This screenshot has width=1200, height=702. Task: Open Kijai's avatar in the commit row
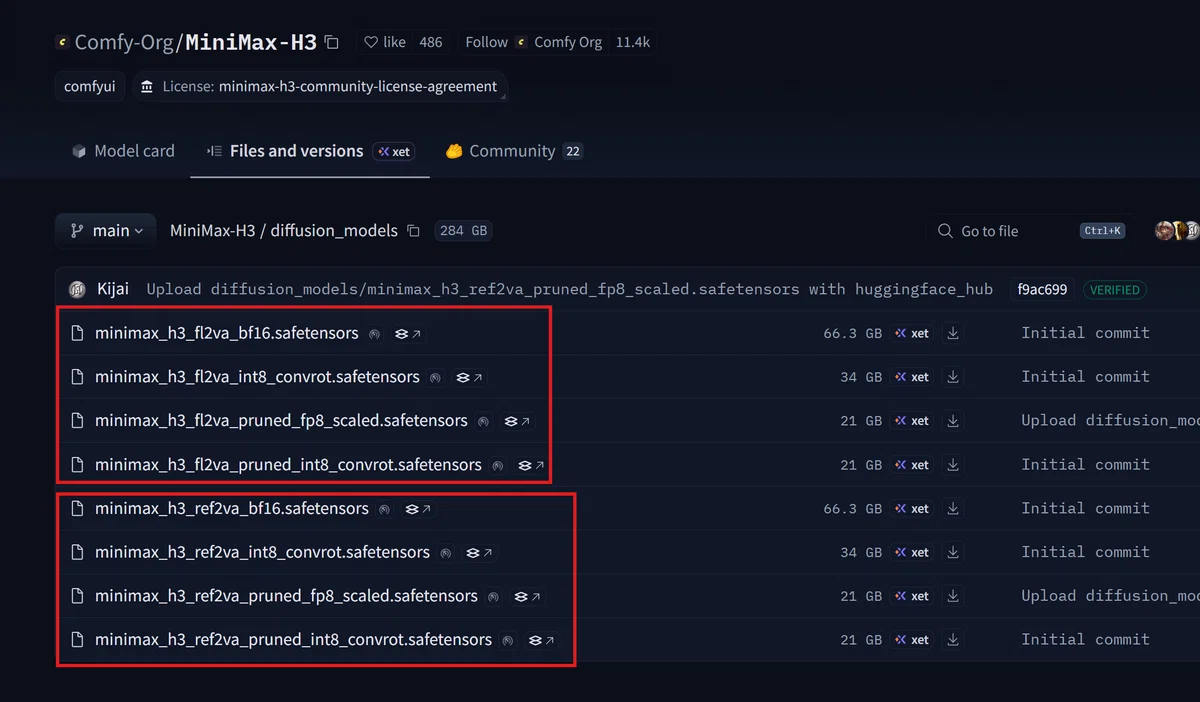pos(78,289)
